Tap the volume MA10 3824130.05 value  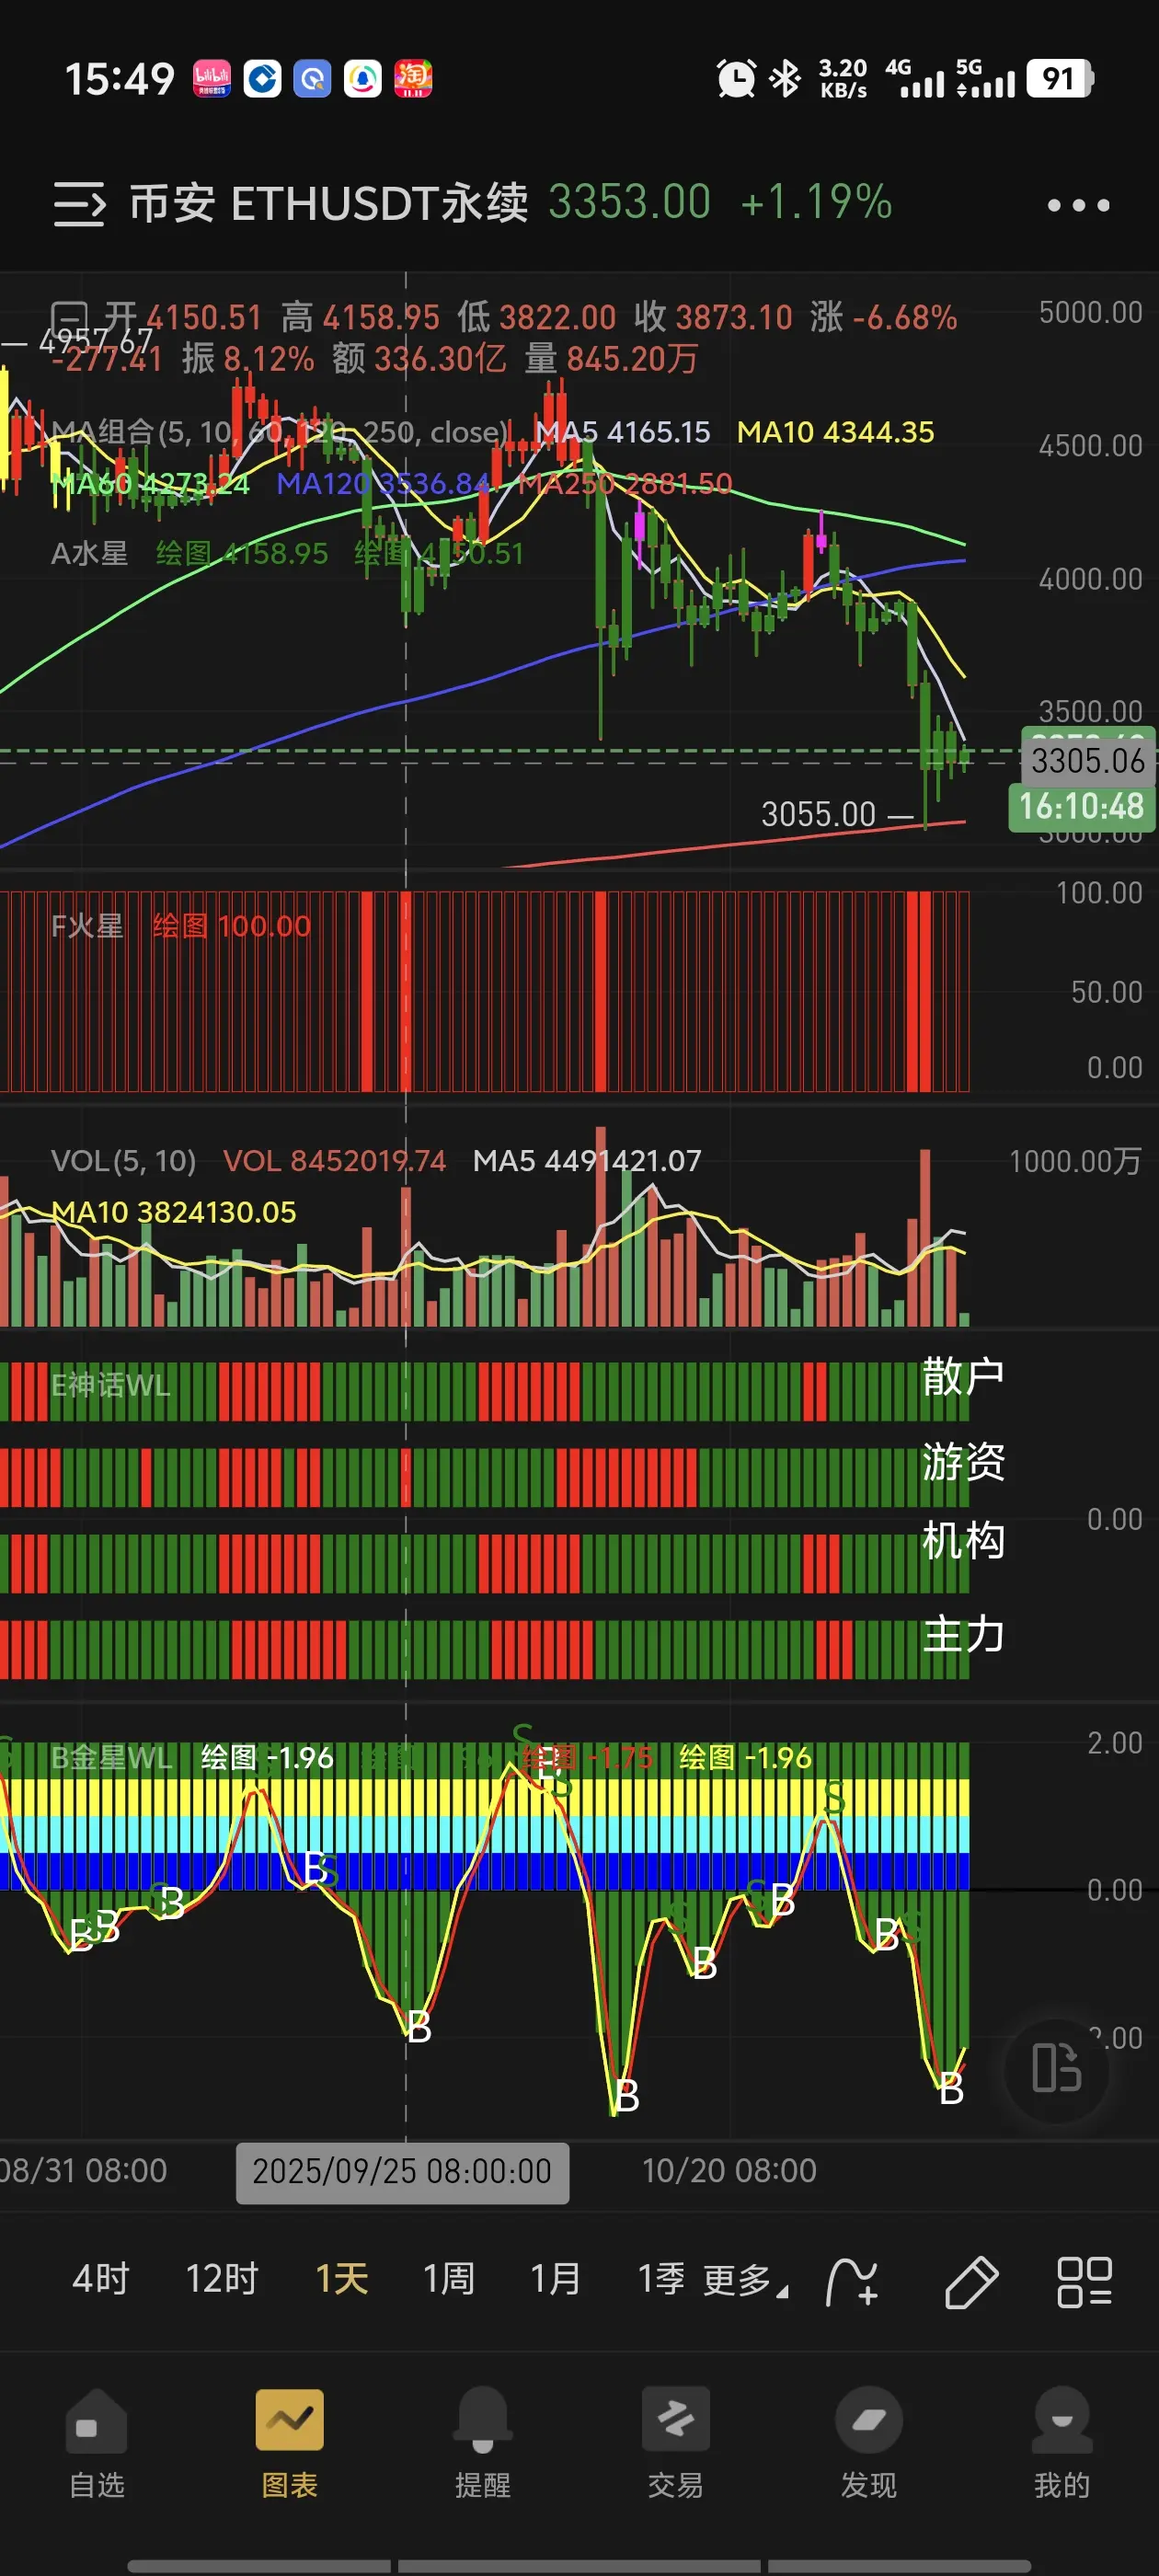point(173,1212)
